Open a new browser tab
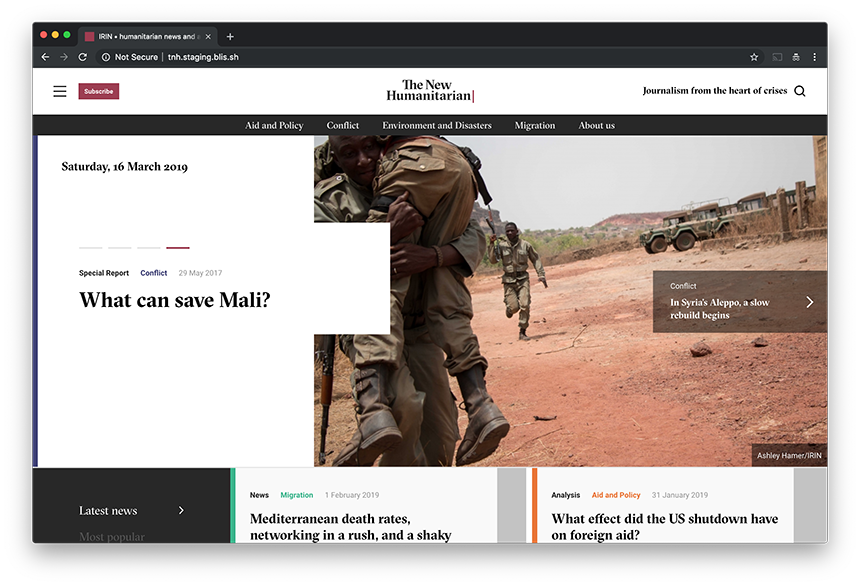The width and height of the screenshot is (860, 586). [x=230, y=37]
